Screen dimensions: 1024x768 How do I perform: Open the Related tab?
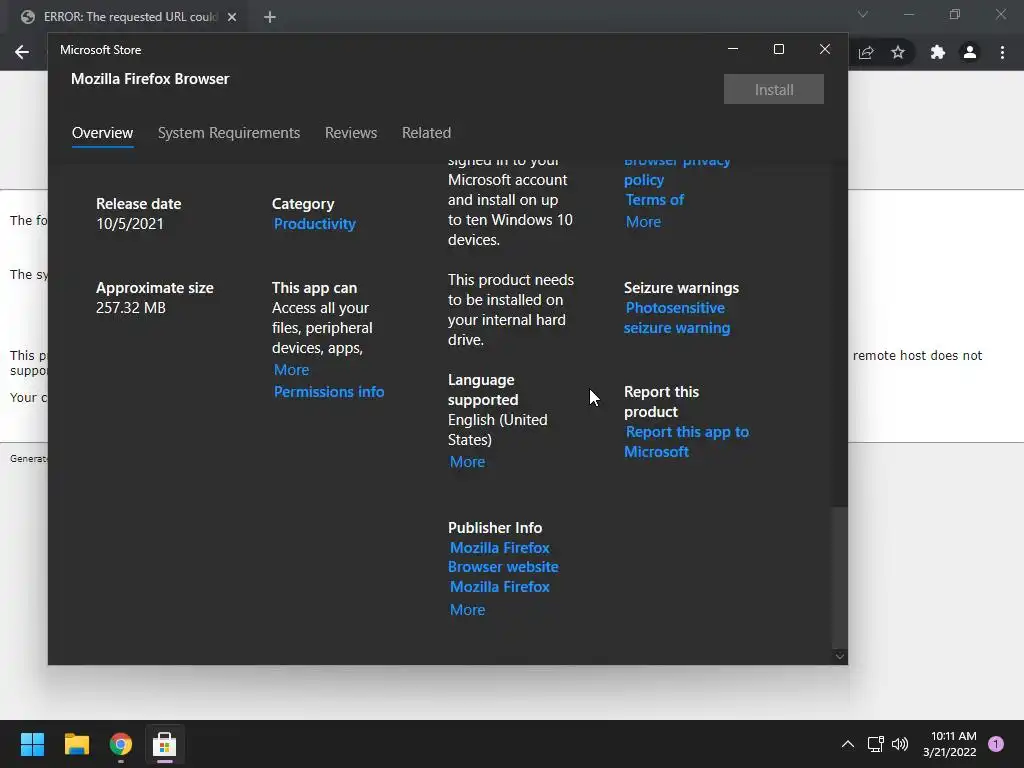pos(426,133)
